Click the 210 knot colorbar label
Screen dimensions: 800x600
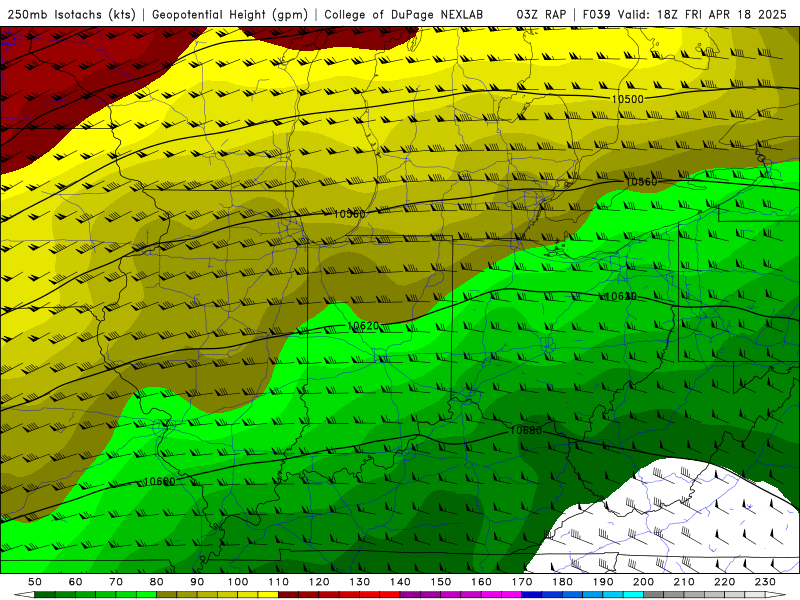tap(684, 582)
